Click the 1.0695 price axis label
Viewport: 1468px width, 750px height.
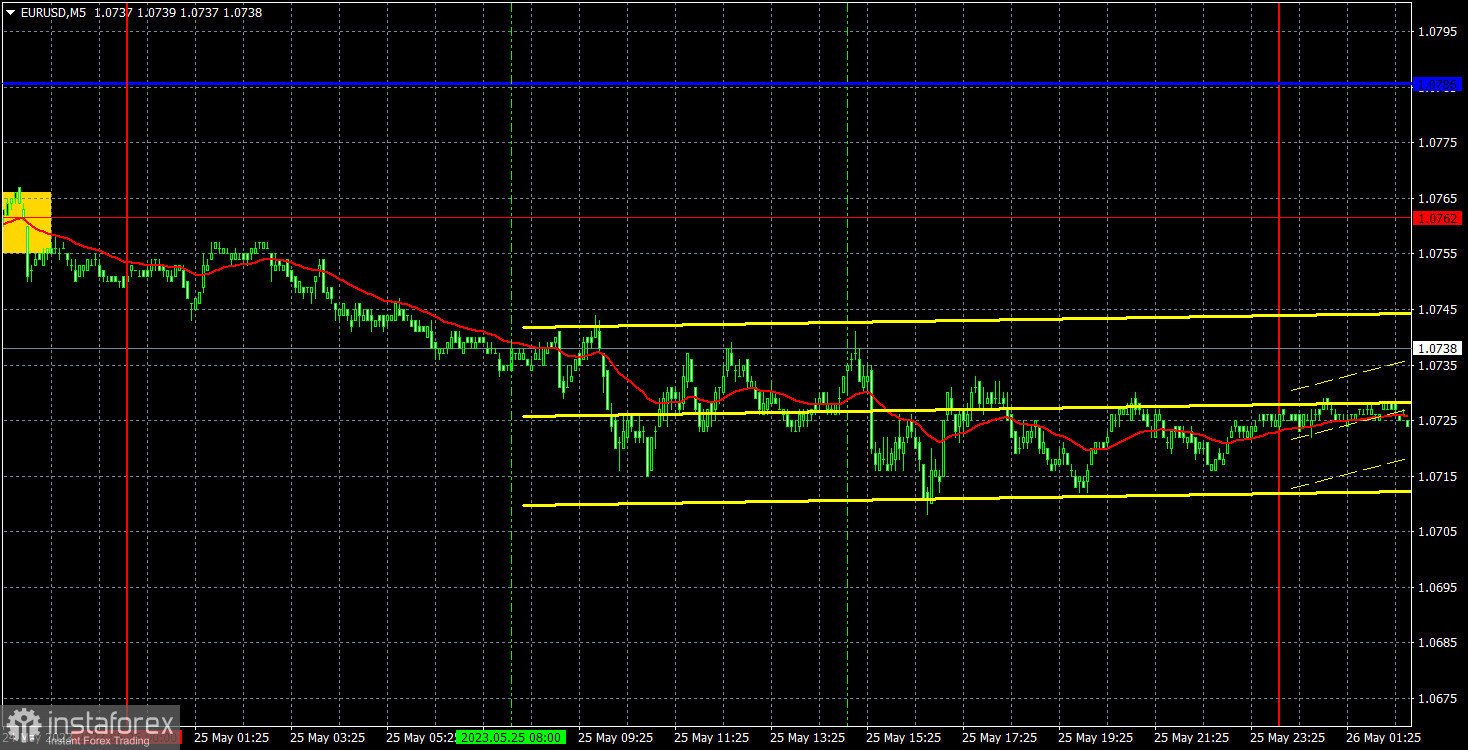[x=1437, y=588]
